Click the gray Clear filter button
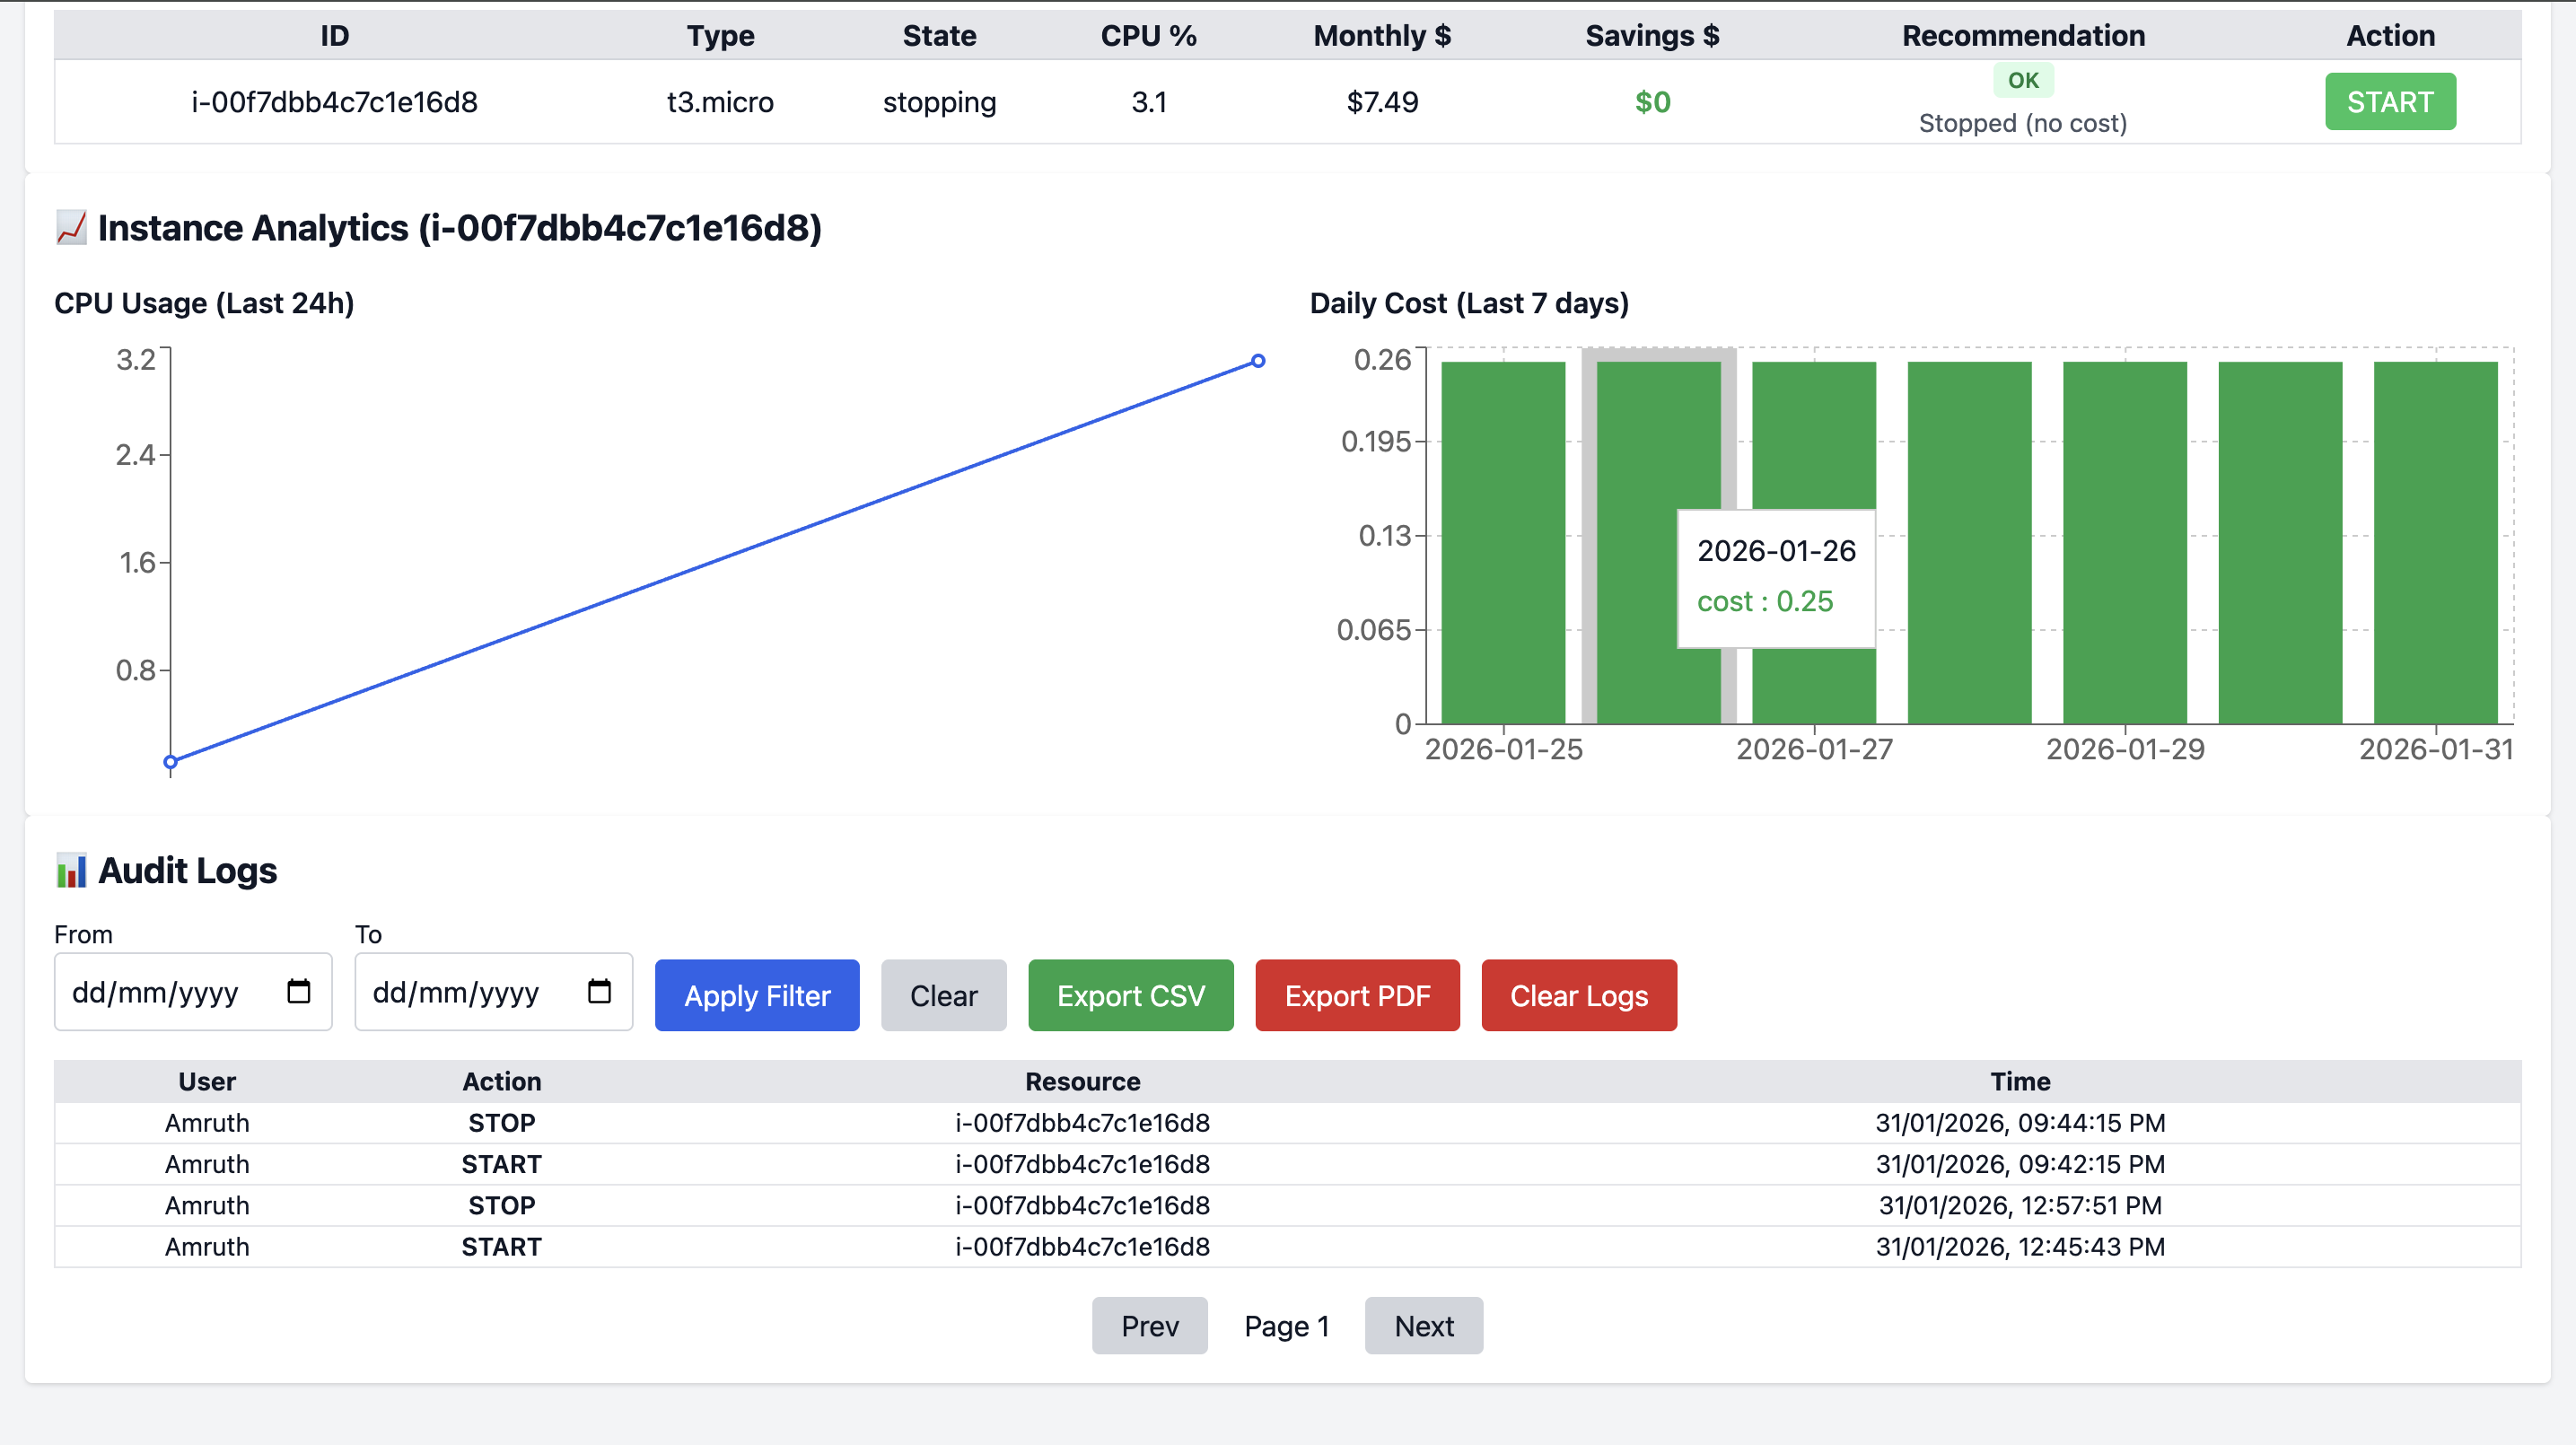Screen dimensions: 2576x1445 (942, 995)
